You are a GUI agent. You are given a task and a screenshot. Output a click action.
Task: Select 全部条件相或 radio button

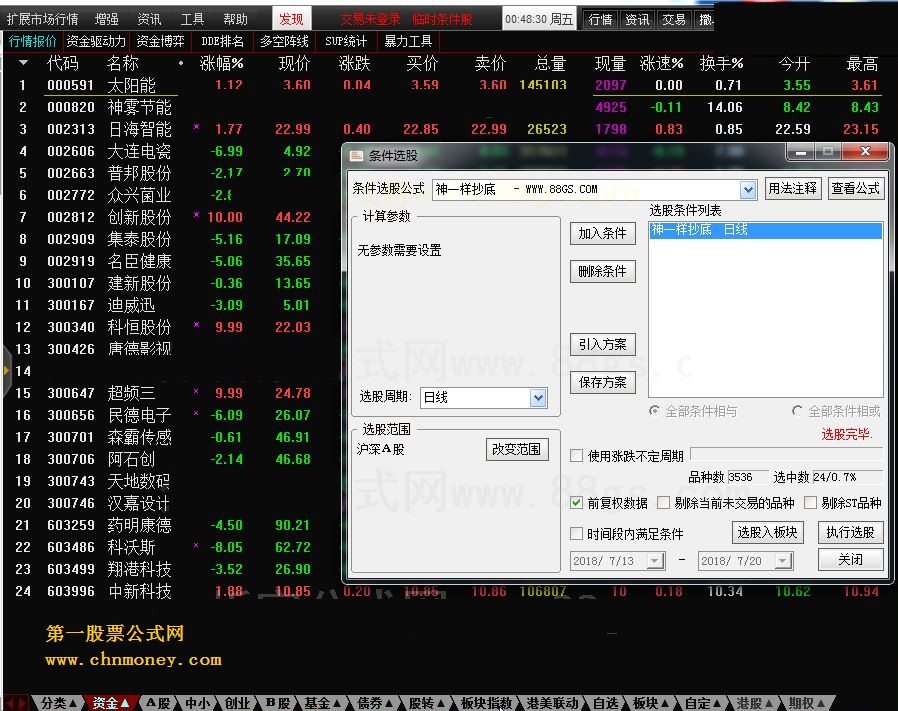pos(797,411)
